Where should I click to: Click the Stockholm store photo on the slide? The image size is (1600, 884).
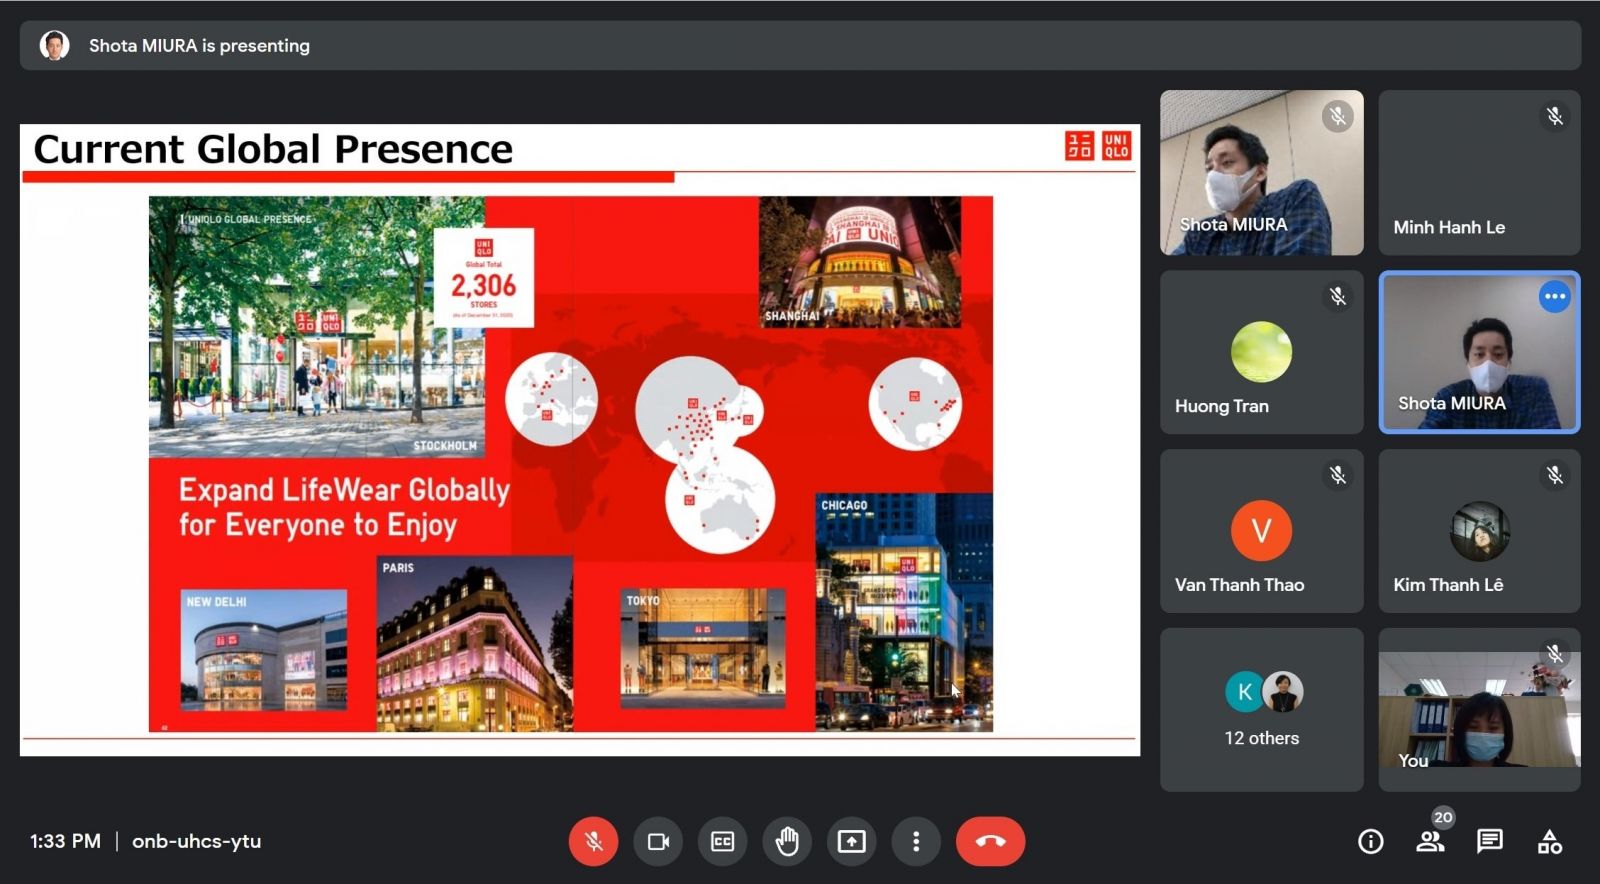click(x=317, y=326)
